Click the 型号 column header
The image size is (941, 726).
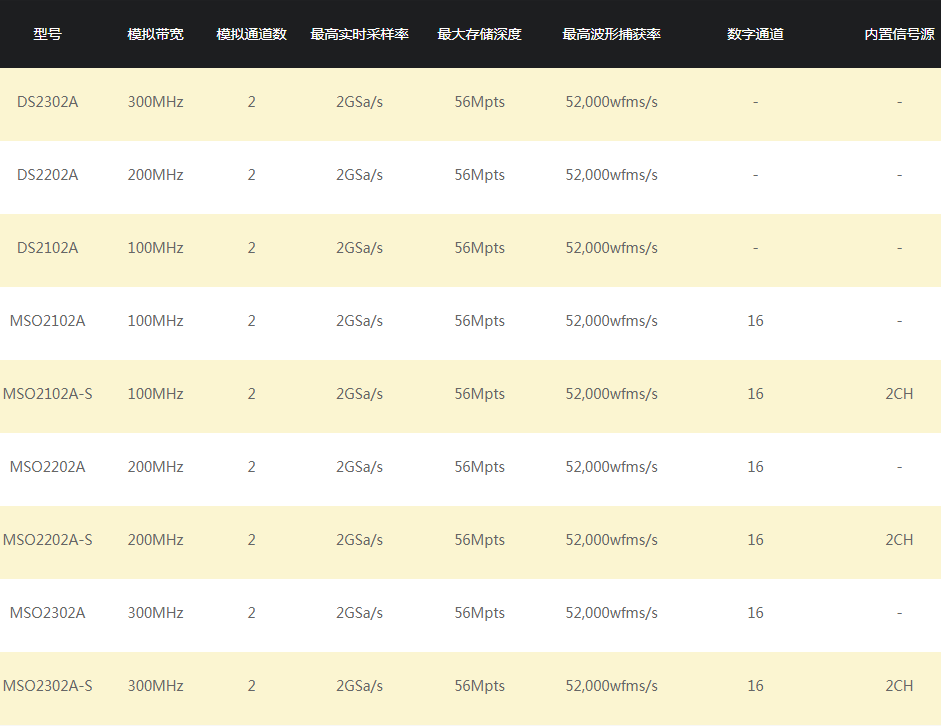[47, 34]
